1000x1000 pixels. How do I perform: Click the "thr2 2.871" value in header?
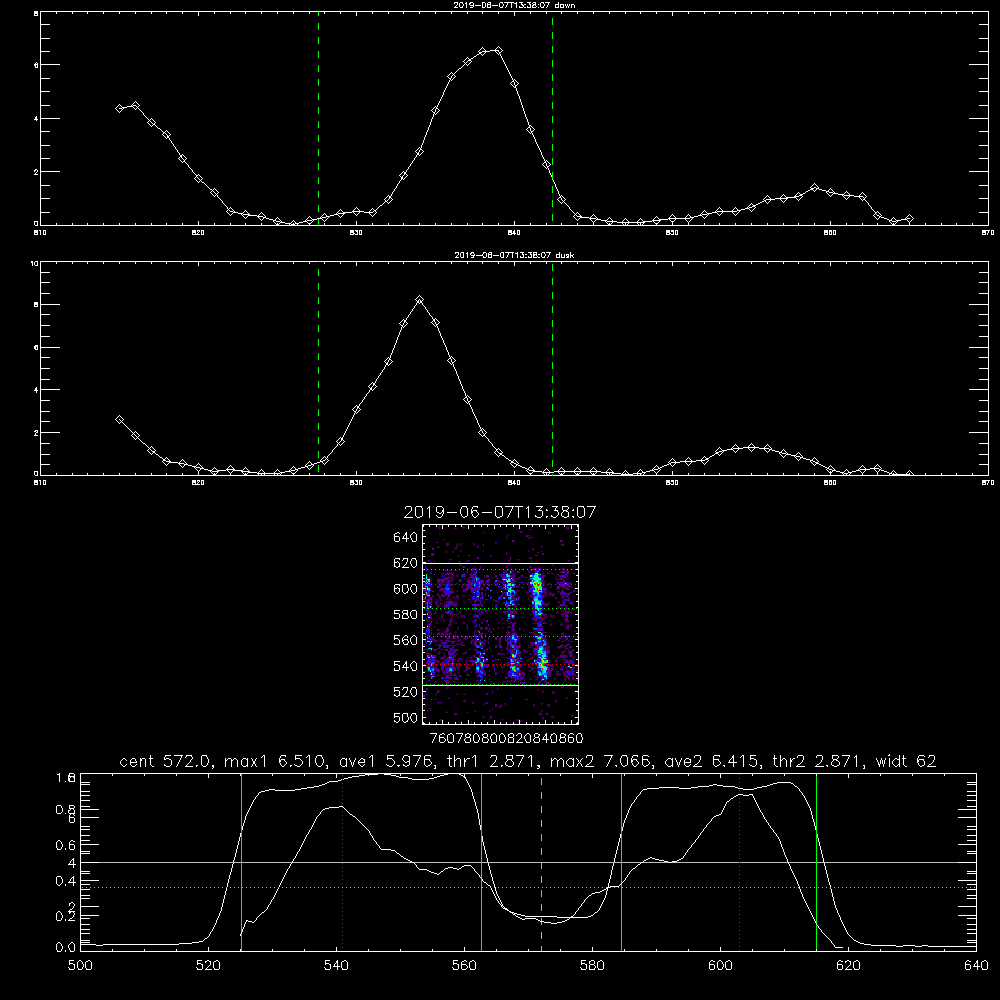(818, 761)
